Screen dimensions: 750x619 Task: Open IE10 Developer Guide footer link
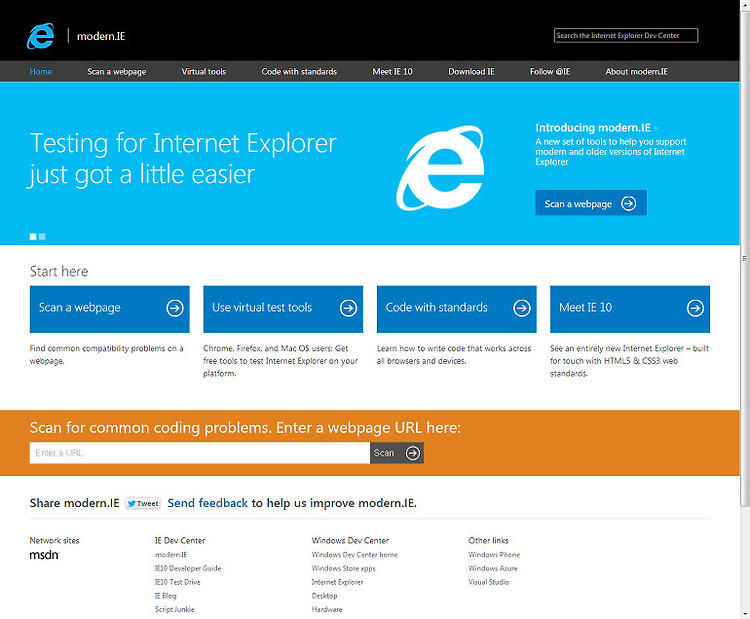(188, 568)
